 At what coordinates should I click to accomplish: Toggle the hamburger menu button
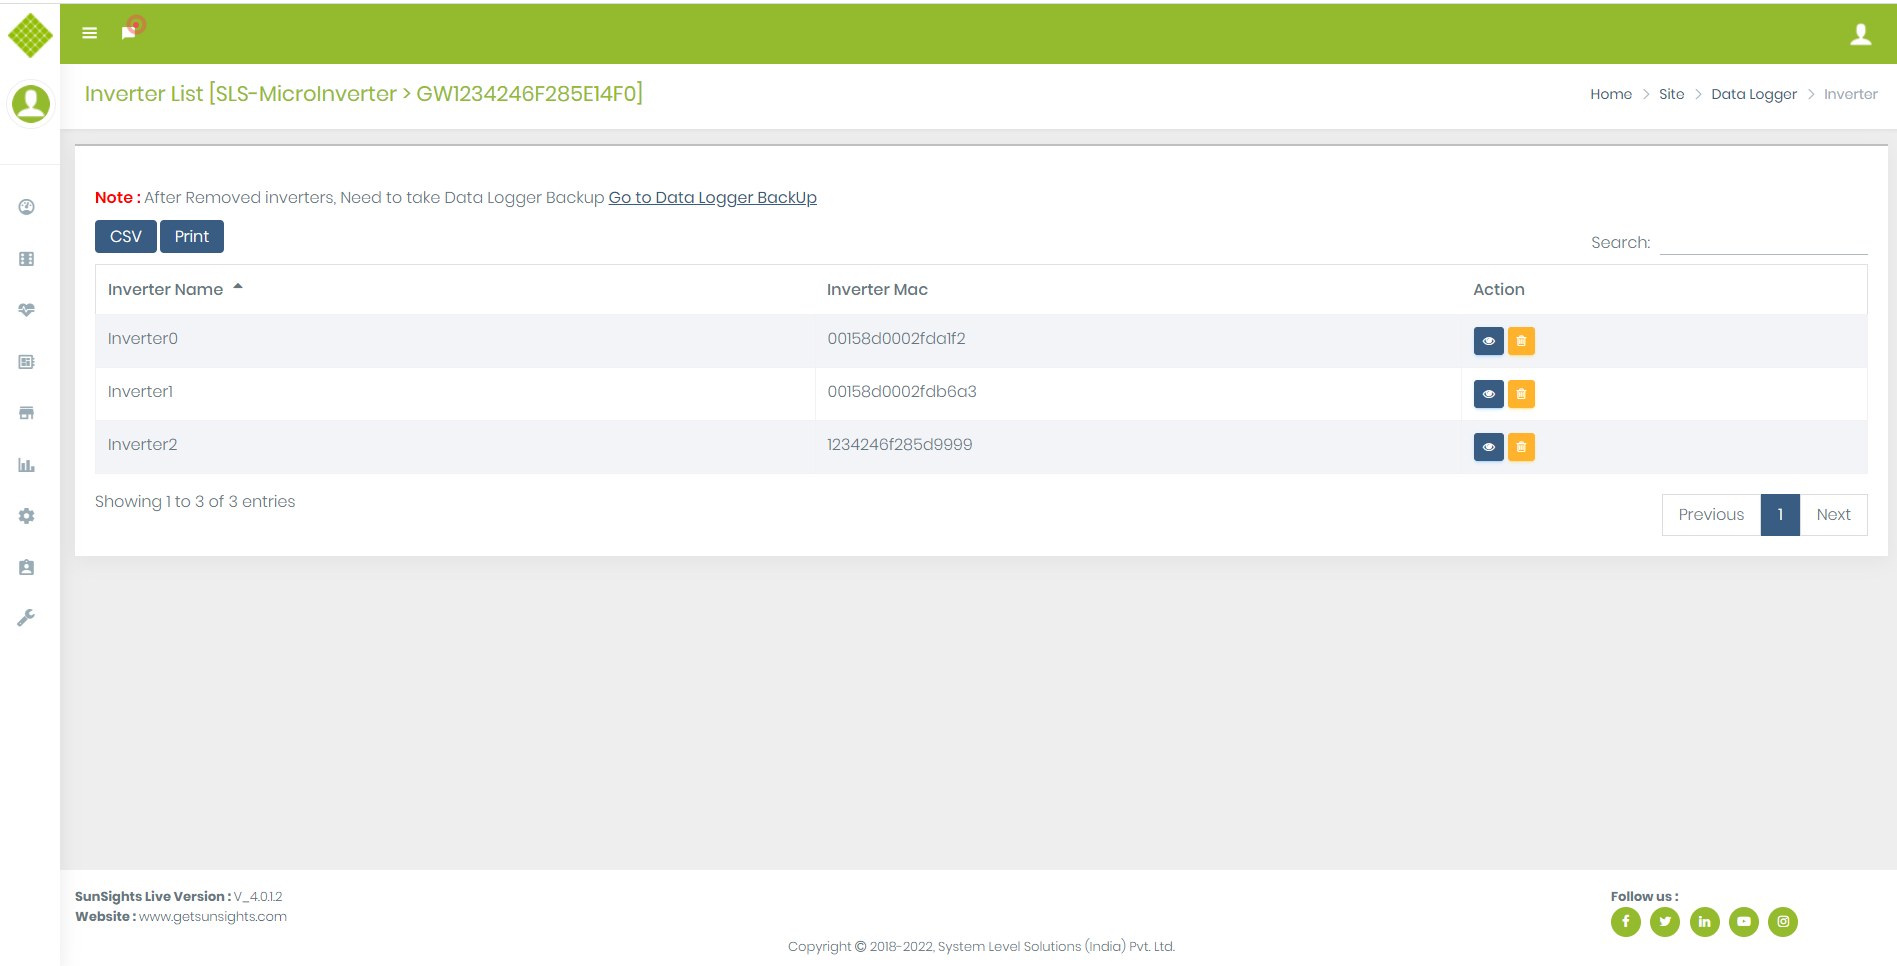coord(89,32)
